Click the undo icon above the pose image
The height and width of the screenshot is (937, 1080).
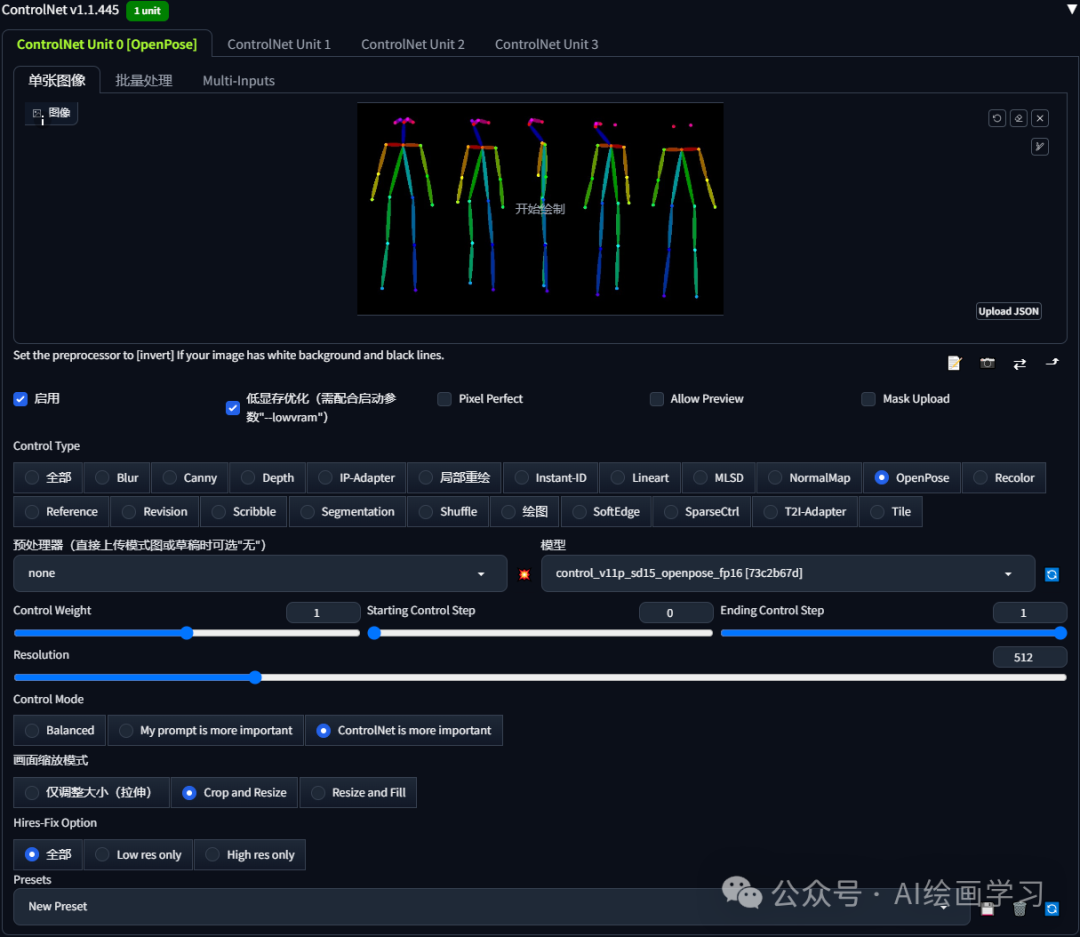click(997, 119)
